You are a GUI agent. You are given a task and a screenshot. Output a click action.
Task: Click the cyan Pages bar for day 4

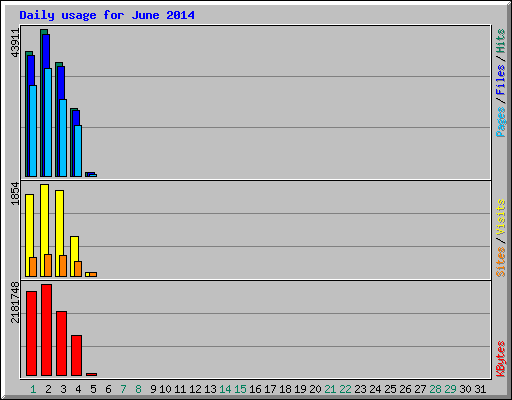(x=78, y=151)
